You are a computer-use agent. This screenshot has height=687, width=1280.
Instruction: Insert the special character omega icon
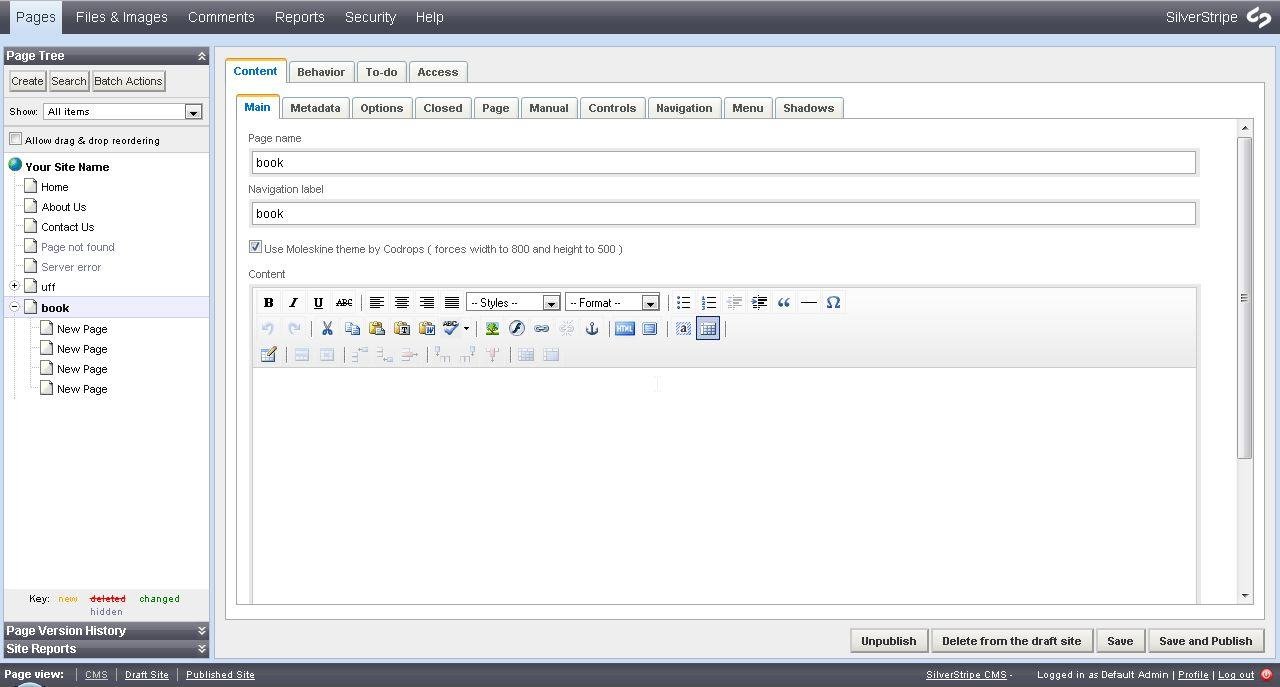click(833, 302)
